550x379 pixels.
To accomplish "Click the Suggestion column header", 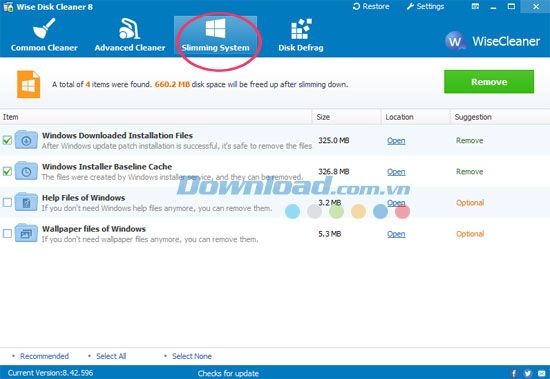I will (x=500, y=117).
